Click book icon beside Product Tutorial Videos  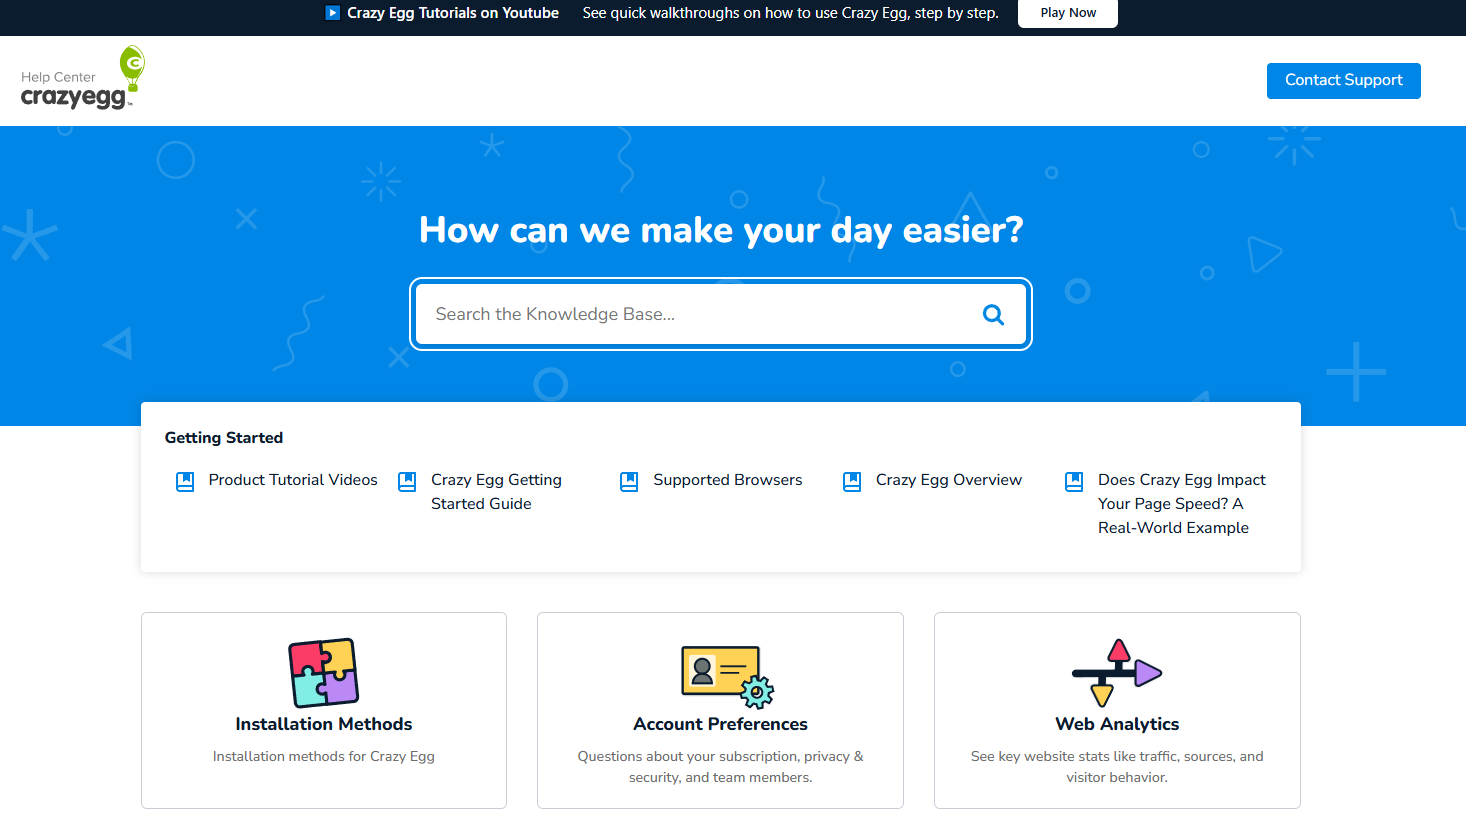(x=185, y=481)
